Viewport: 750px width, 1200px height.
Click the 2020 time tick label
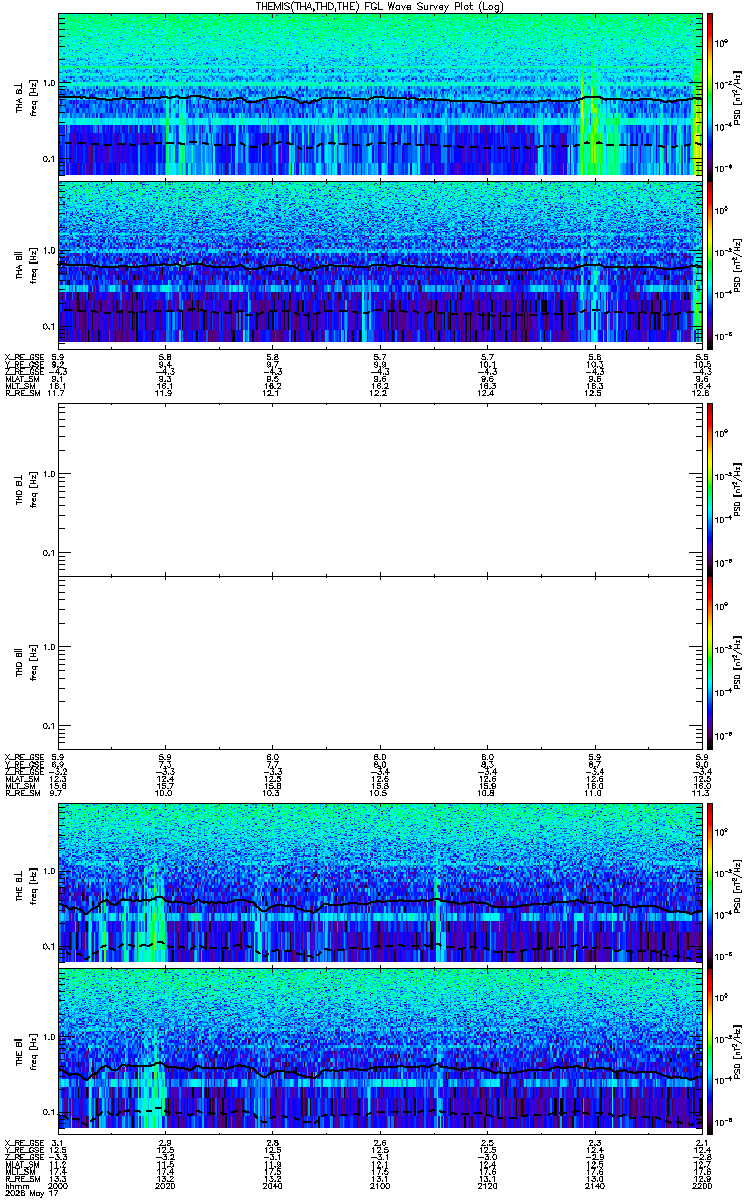coord(165,1185)
